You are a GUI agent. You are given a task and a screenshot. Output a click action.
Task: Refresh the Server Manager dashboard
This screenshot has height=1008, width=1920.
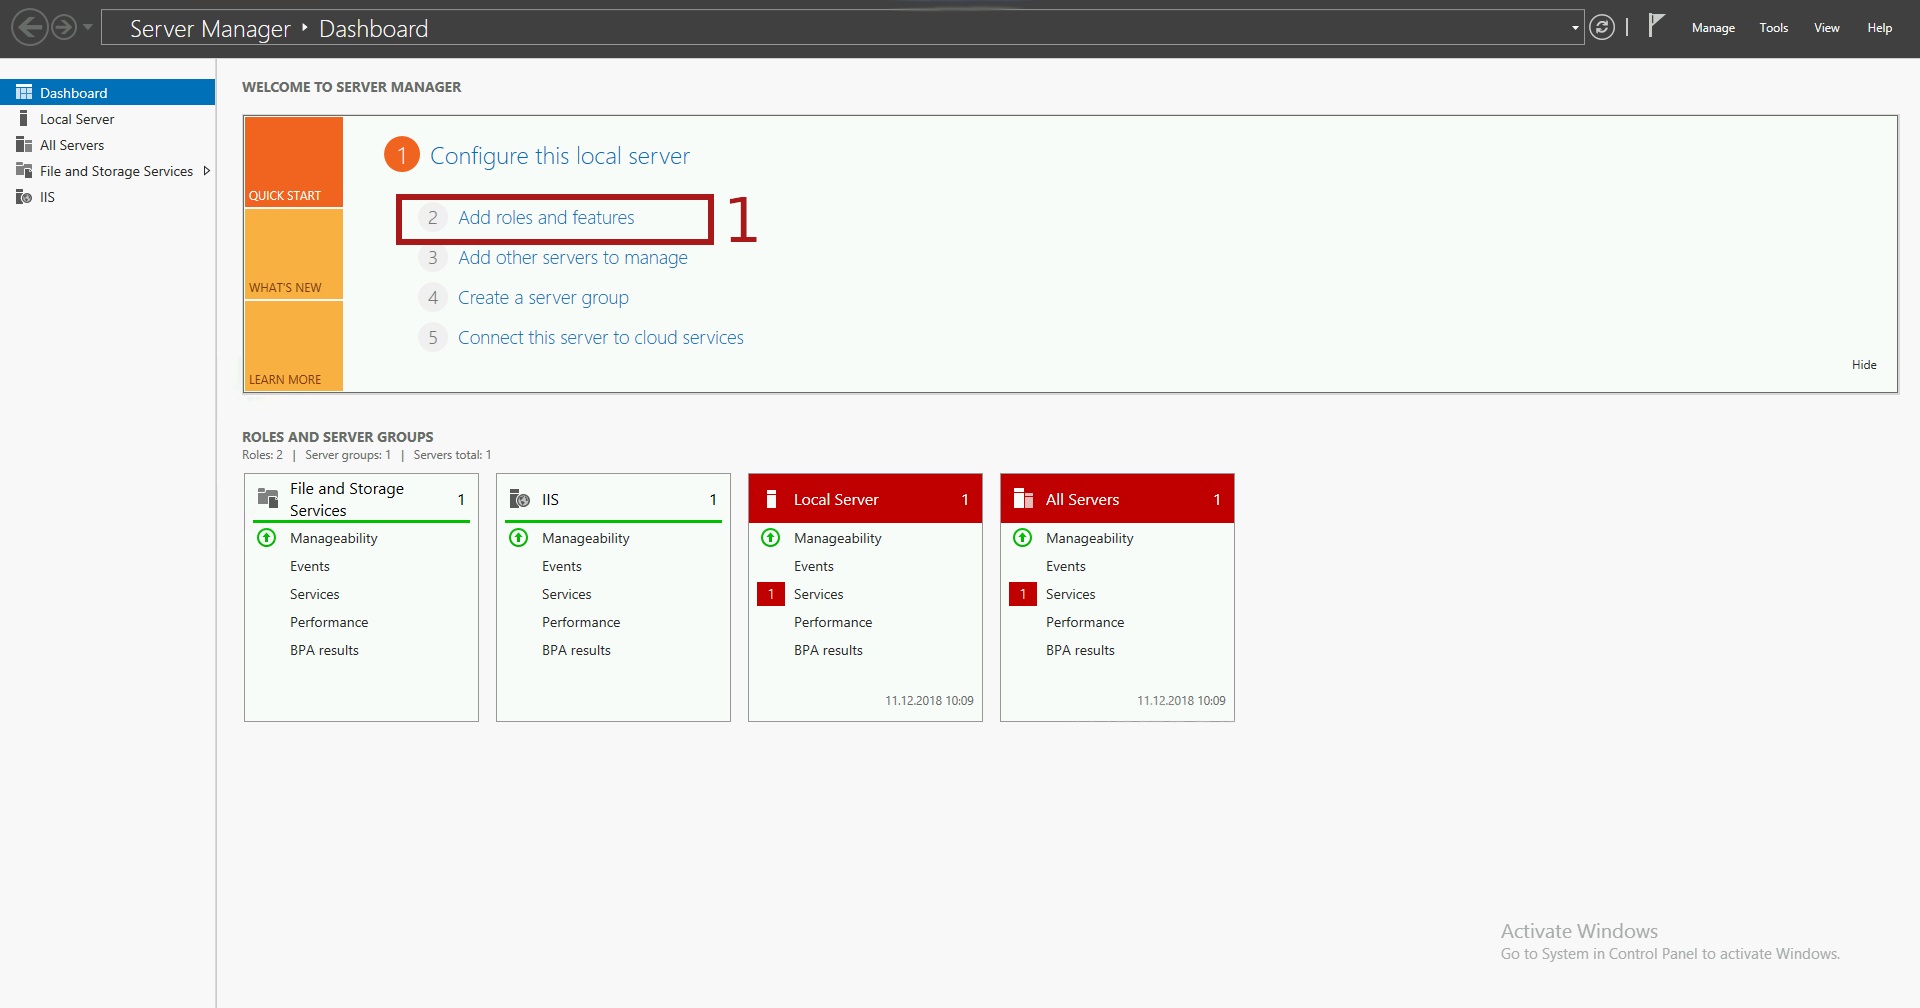pyautogui.click(x=1602, y=27)
